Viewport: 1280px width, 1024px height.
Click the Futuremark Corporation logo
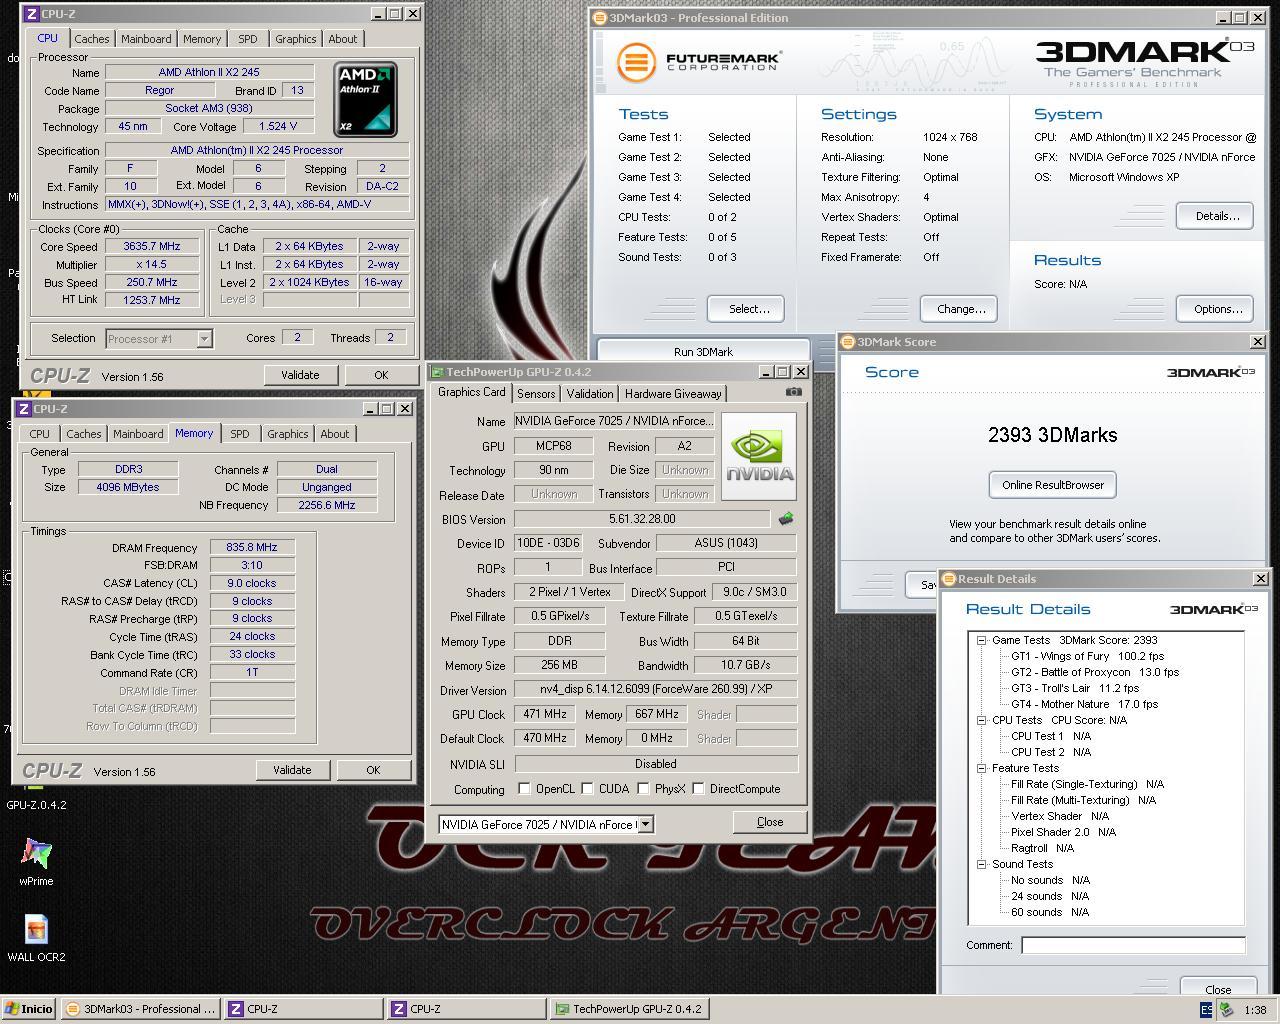698,62
